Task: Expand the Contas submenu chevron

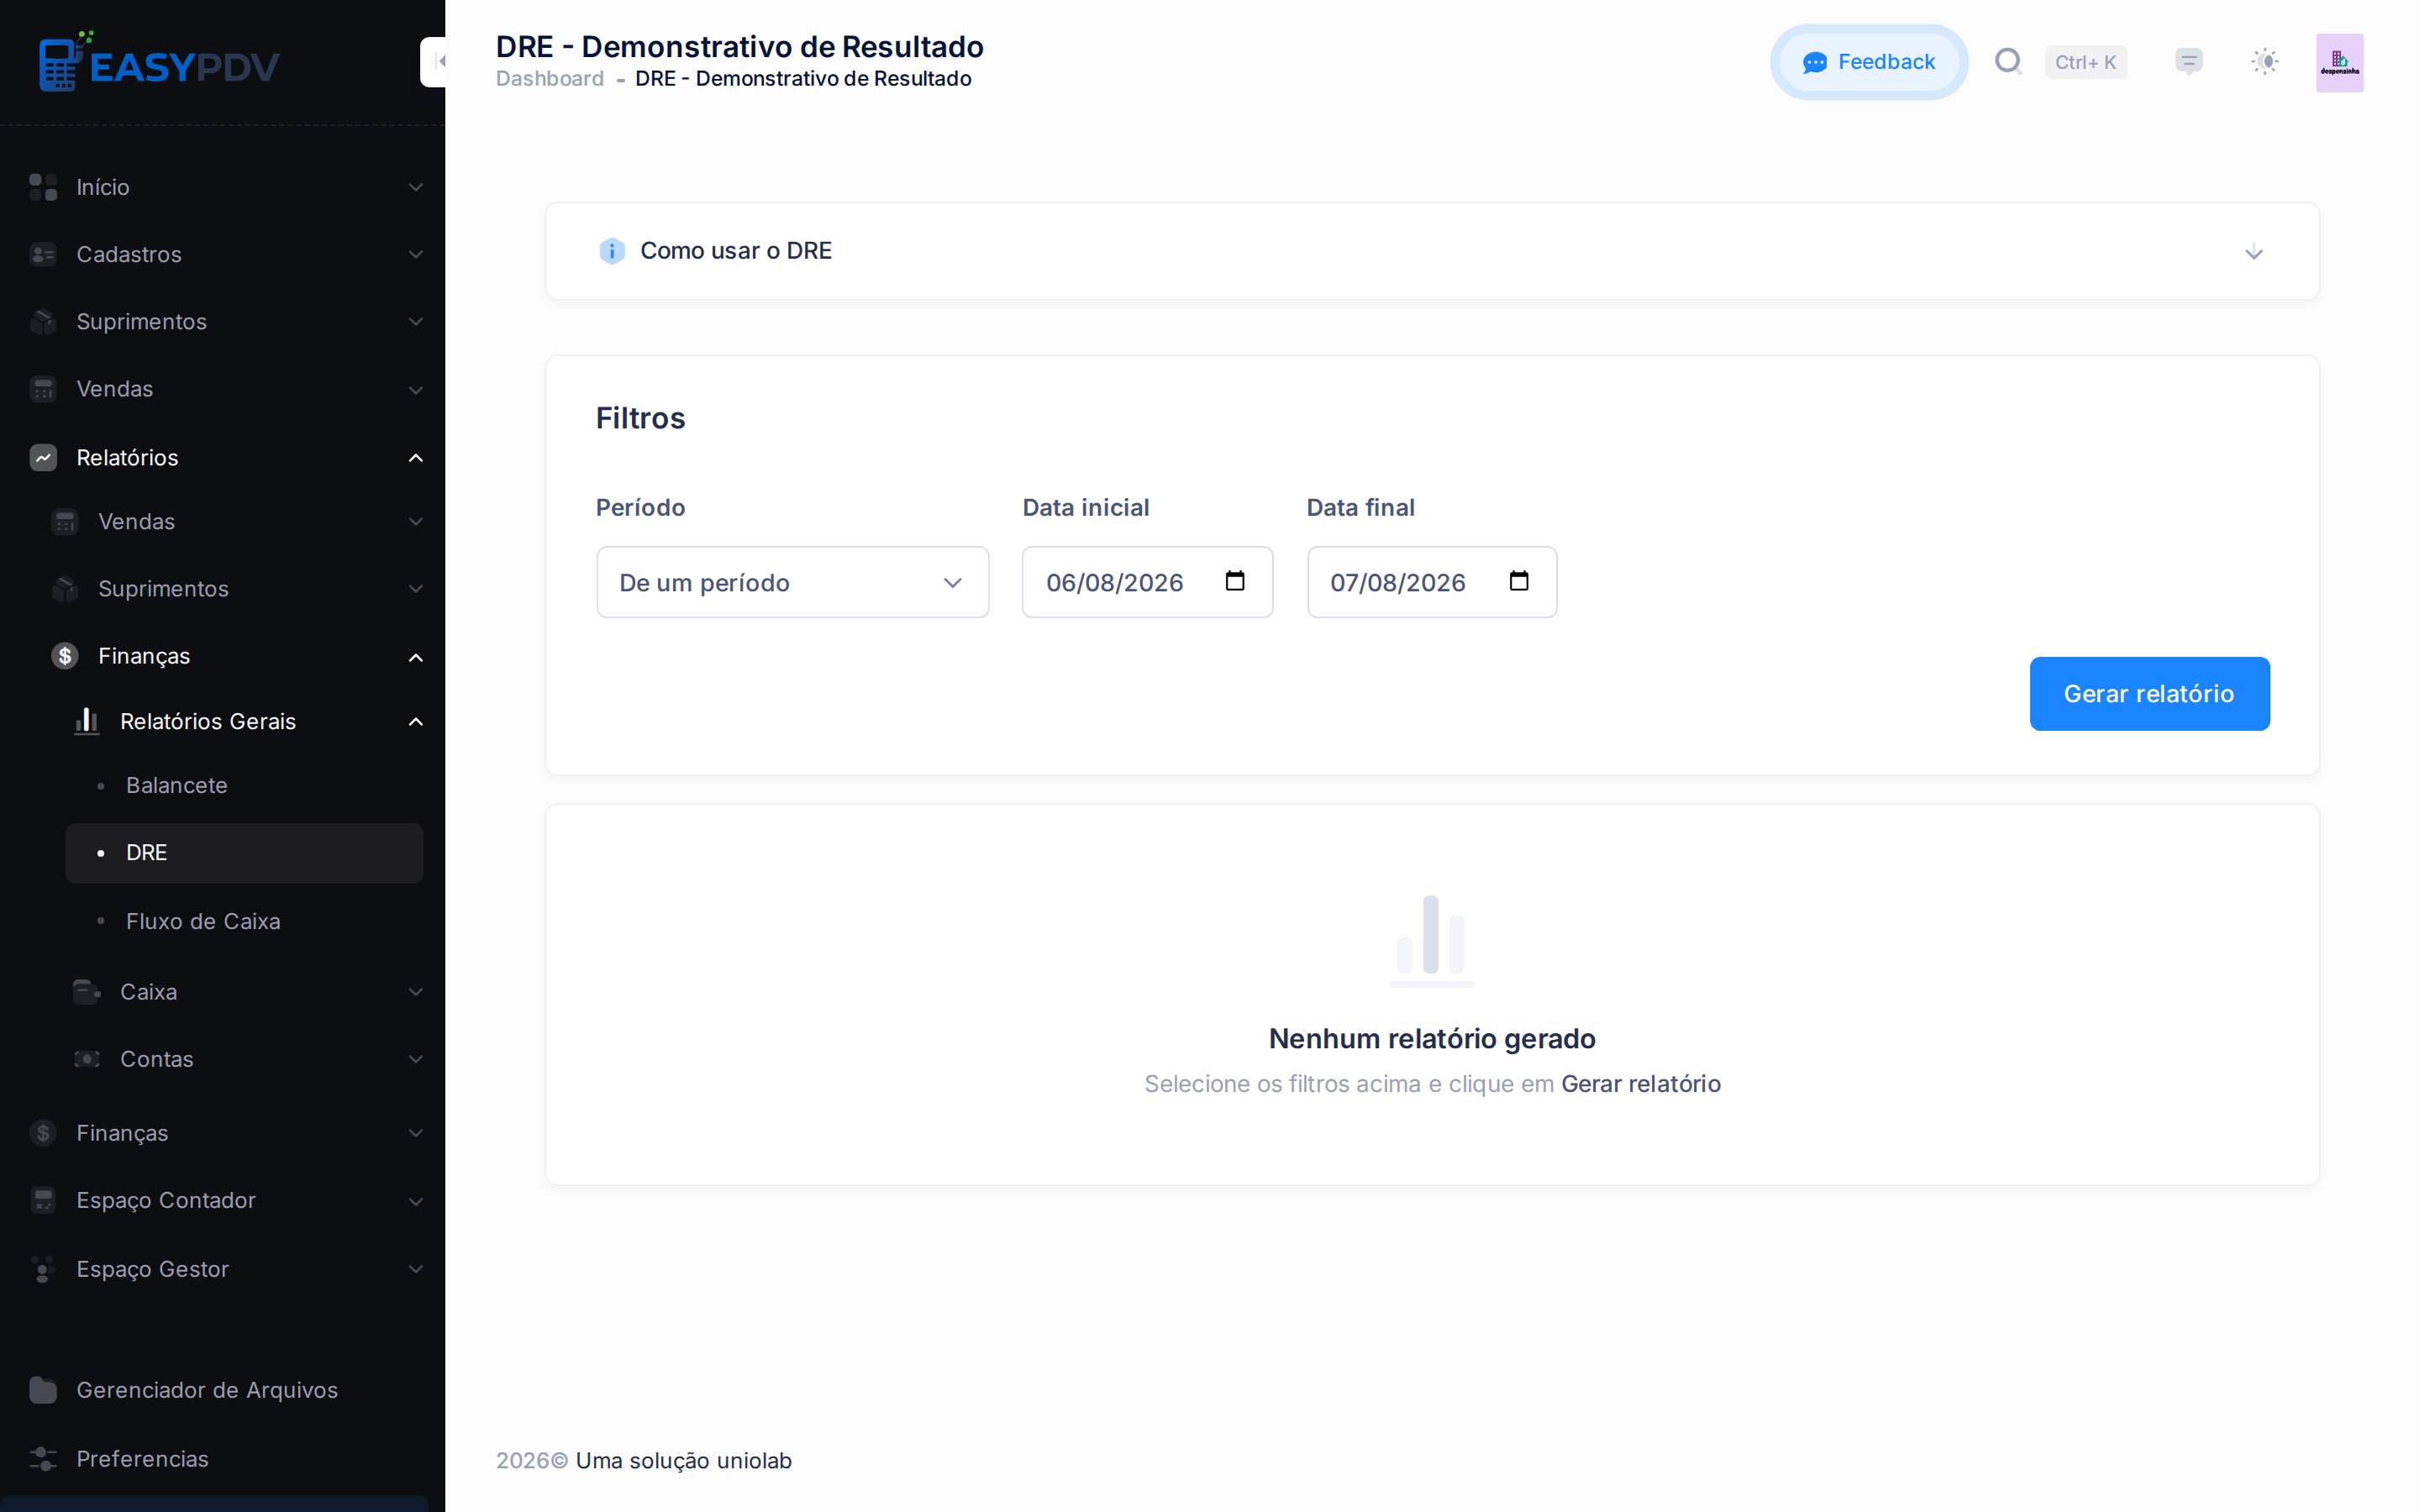Action: pos(416,1059)
